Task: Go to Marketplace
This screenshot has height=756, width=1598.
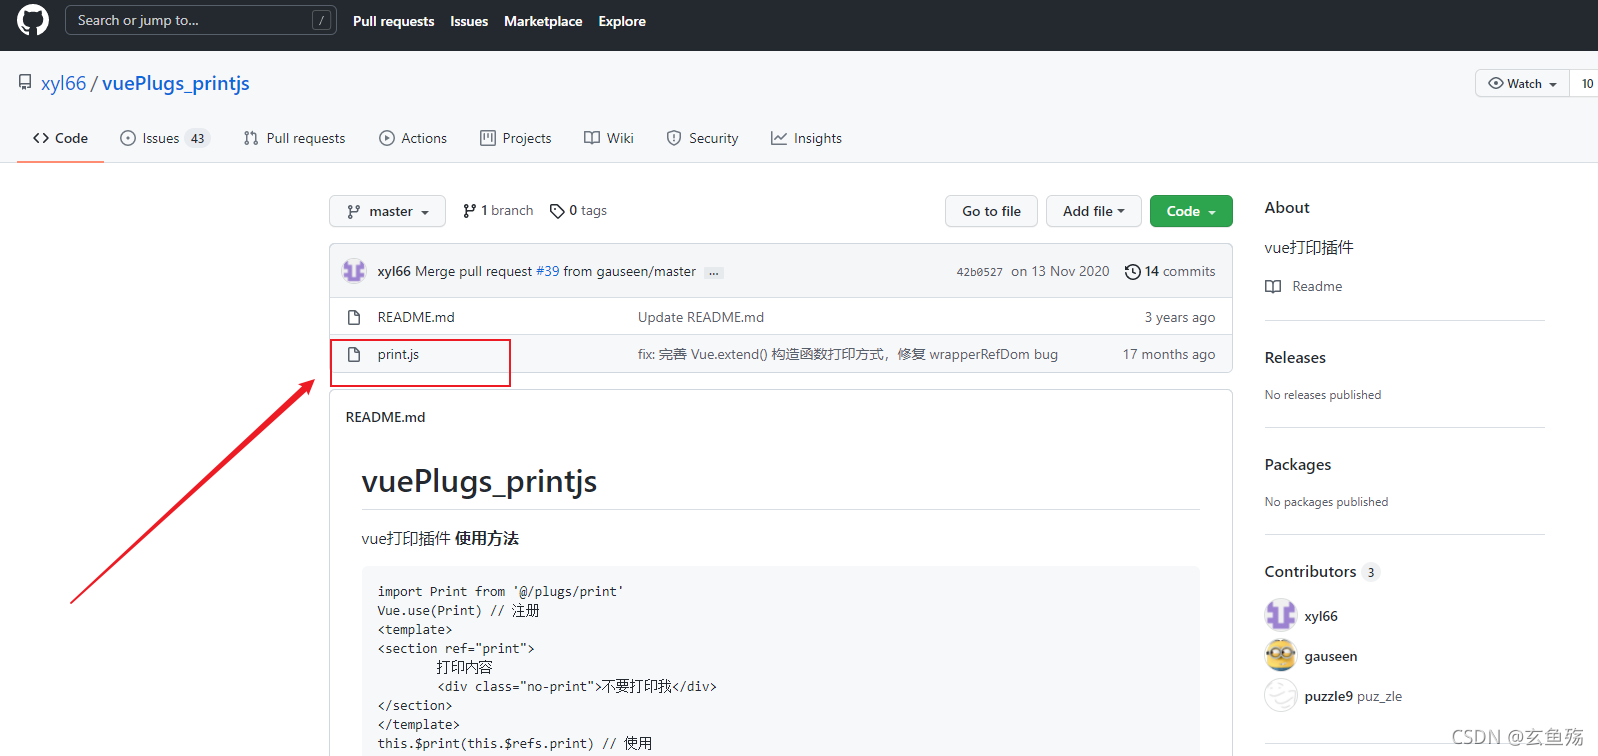Action: coord(543,21)
